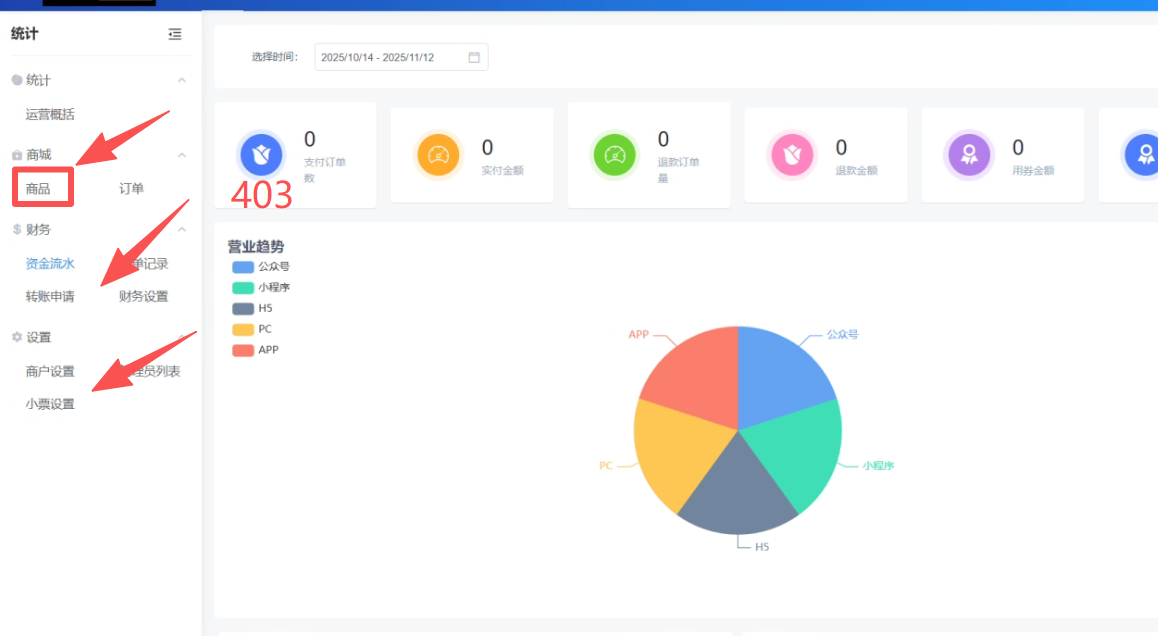The width and height of the screenshot is (1158, 636).
Task: Collapse the 财务 section chevron
Action: coord(181,229)
